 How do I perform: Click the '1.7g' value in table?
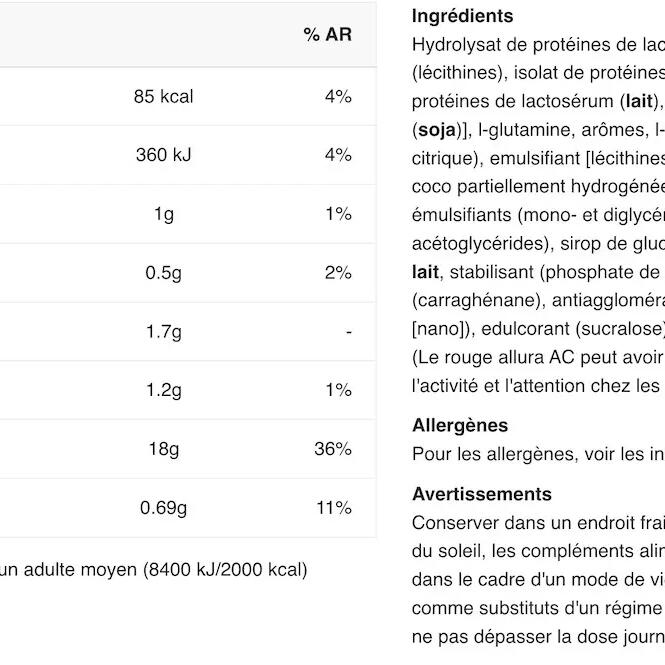click(x=163, y=332)
